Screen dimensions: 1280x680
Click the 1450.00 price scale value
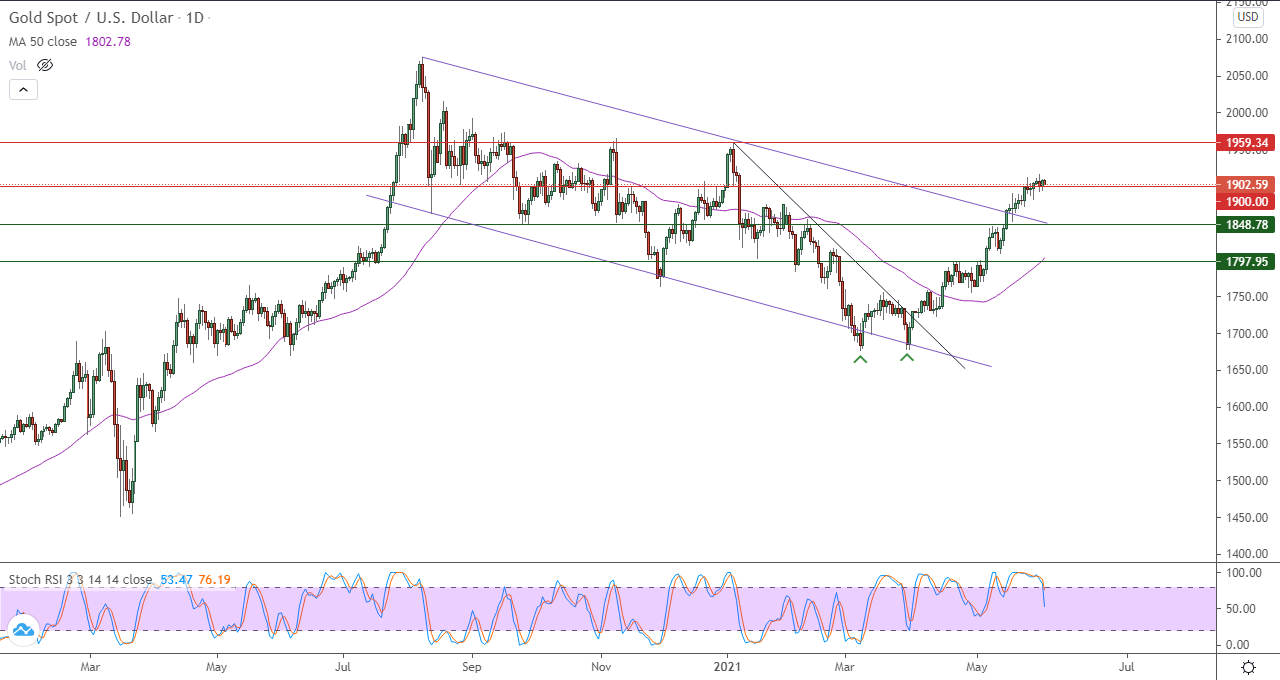[x=1246, y=517]
